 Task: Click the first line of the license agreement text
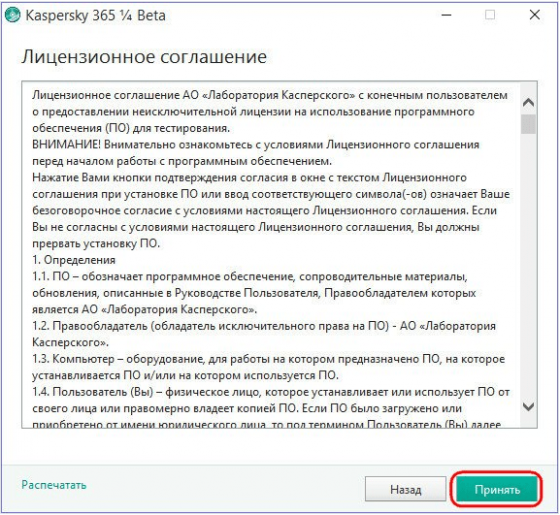[270, 95]
